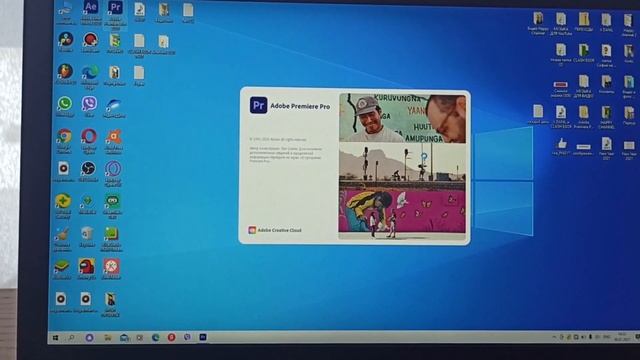Open taskbar search magnifier

[x=71, y=338]
